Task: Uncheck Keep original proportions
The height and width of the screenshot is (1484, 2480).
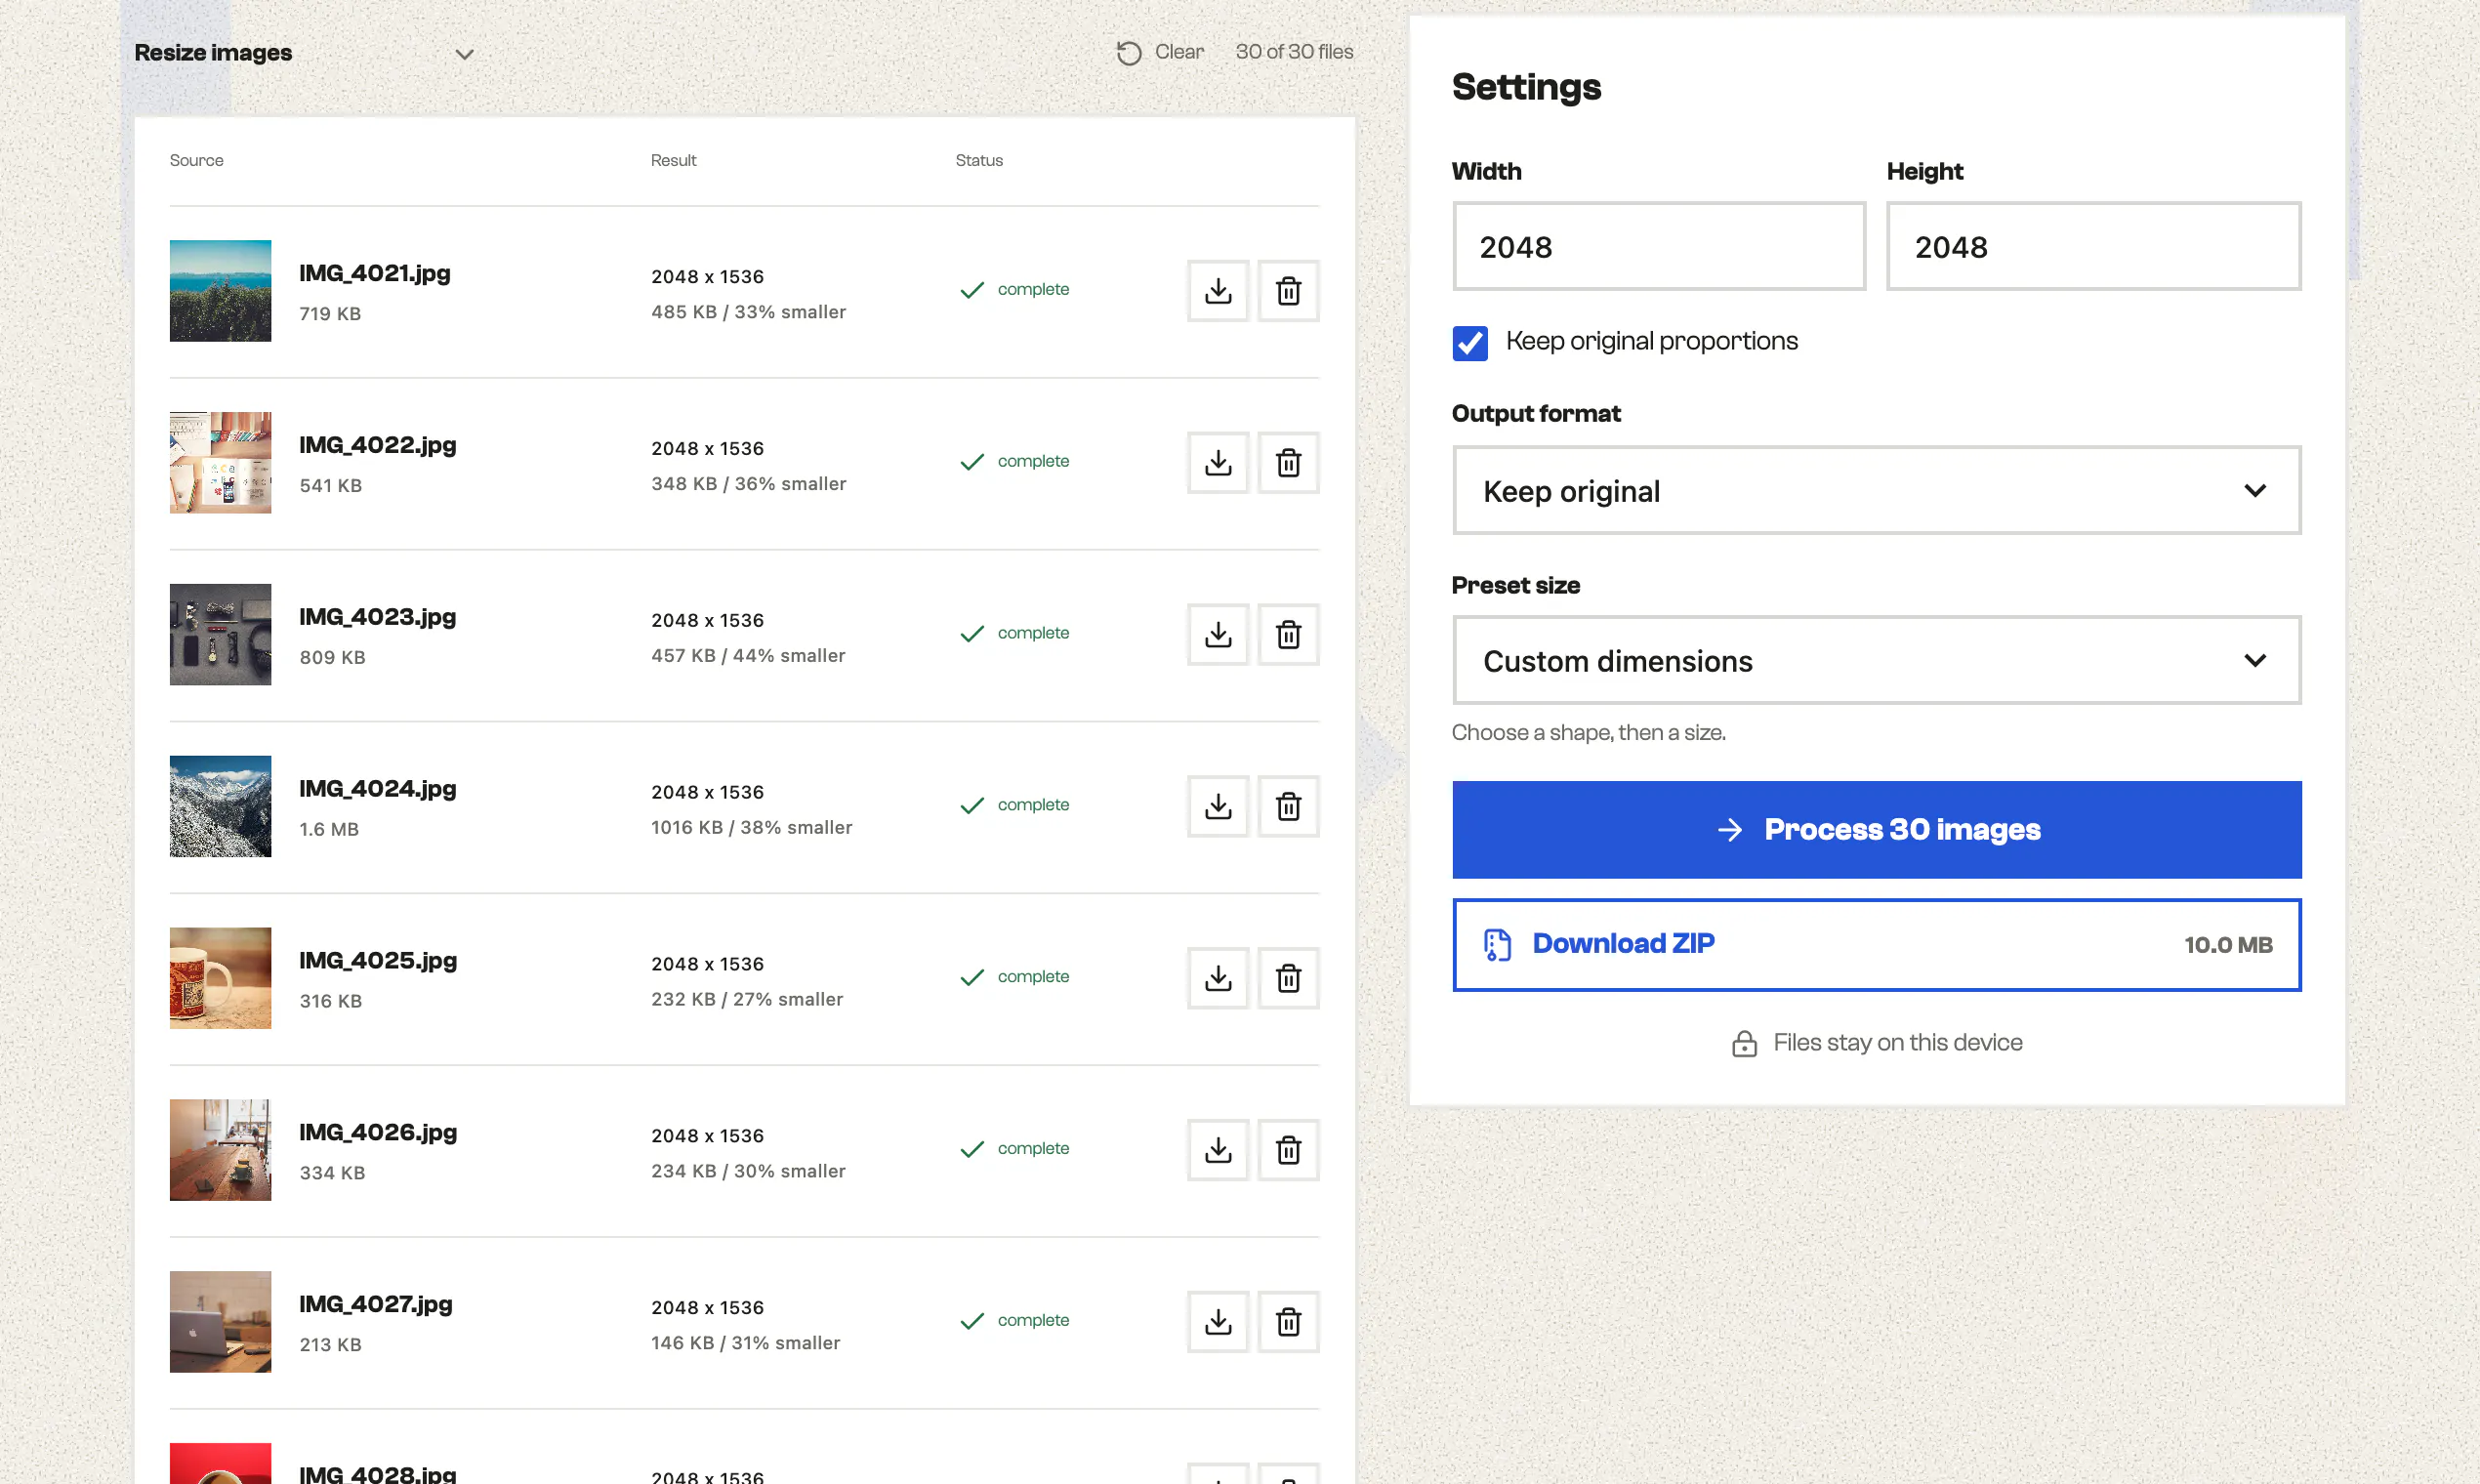Action: [1469, 343]
